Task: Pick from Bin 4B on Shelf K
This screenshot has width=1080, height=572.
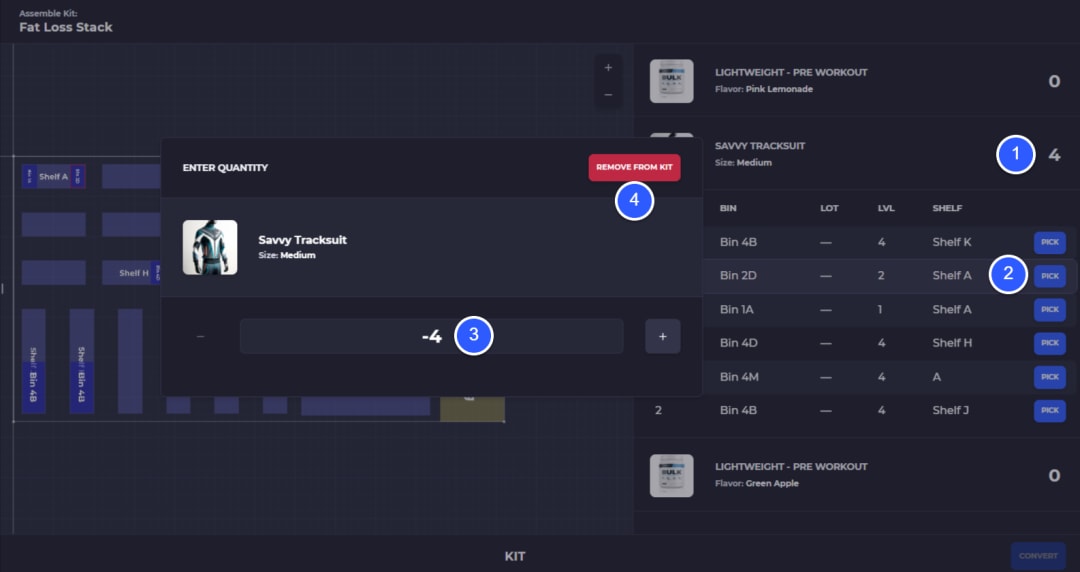Action: pyautogui.click(x=1050, y=243)
